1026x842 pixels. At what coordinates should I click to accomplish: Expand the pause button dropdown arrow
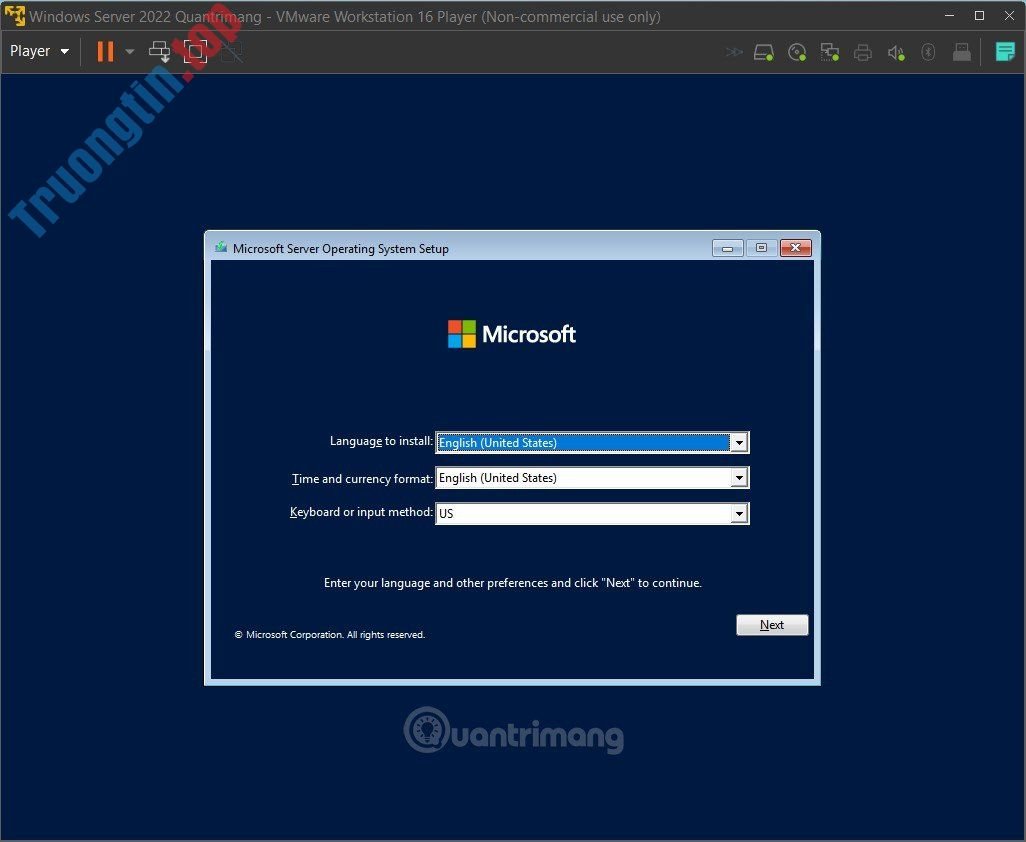pyautogui.click(x=129, y=51)
